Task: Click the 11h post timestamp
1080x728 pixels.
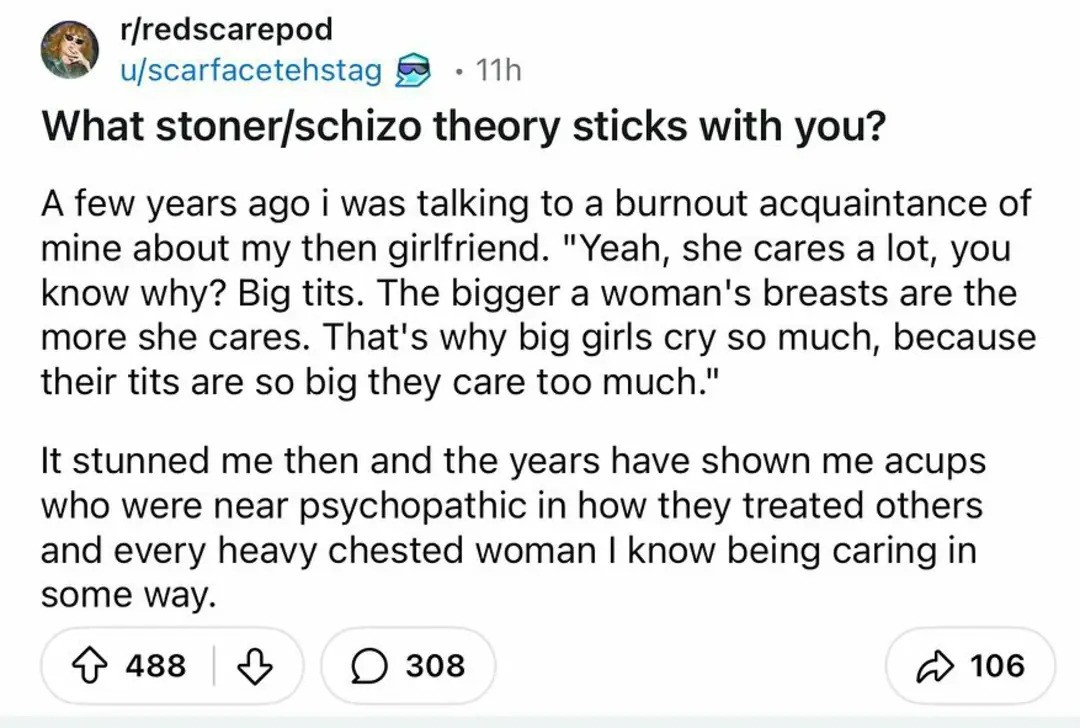Action: 498,70
